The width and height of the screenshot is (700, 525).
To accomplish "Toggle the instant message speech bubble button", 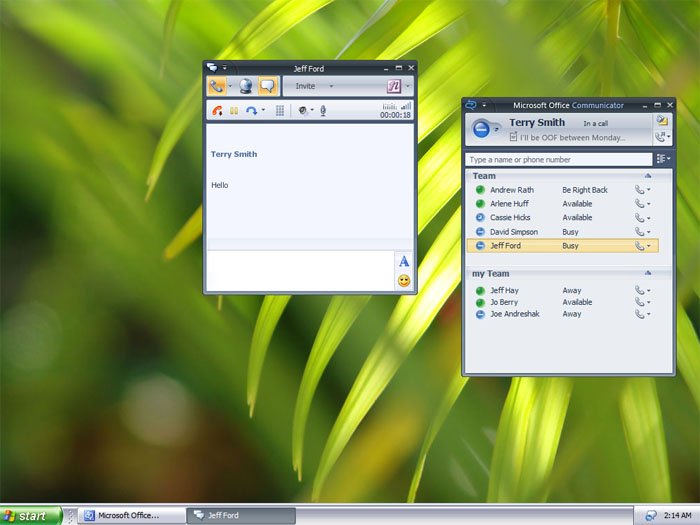I will click(x=268, y=86).
